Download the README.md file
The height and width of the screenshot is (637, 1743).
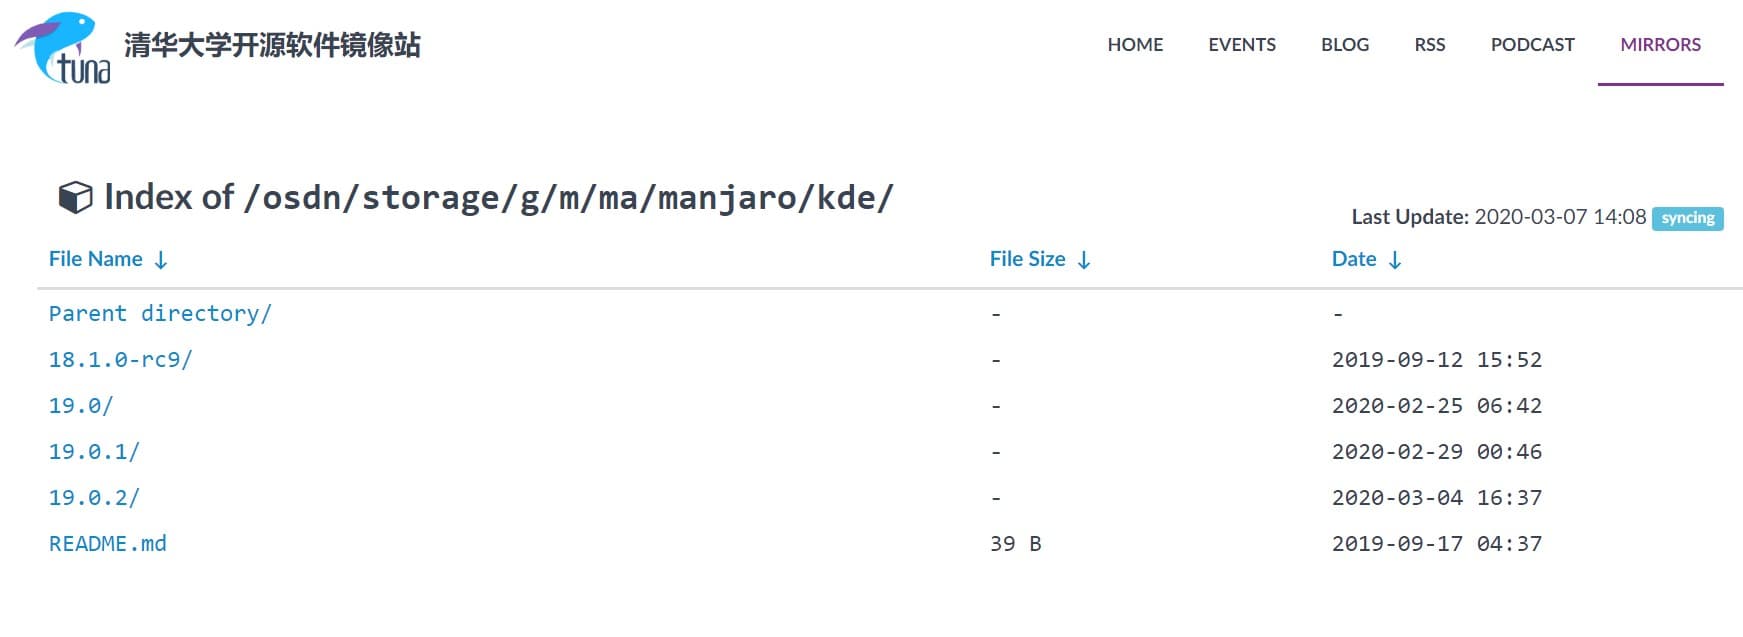(108, 544)
